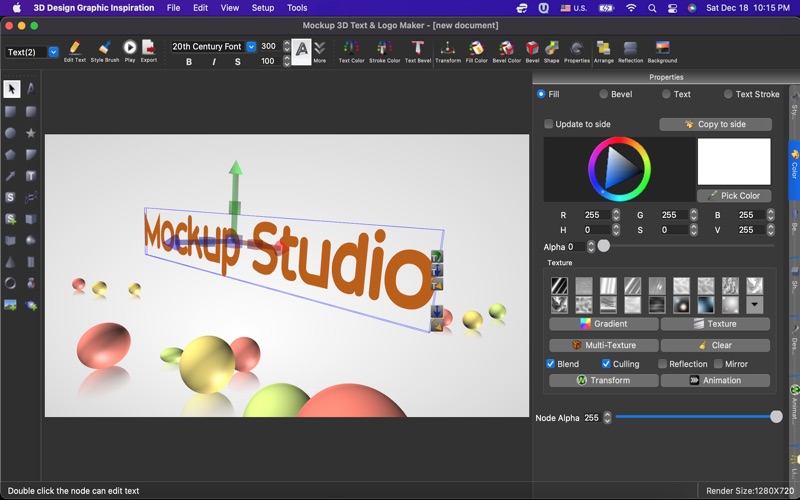Open the File menu
800x500 pixels.
[x=173, y=8]
